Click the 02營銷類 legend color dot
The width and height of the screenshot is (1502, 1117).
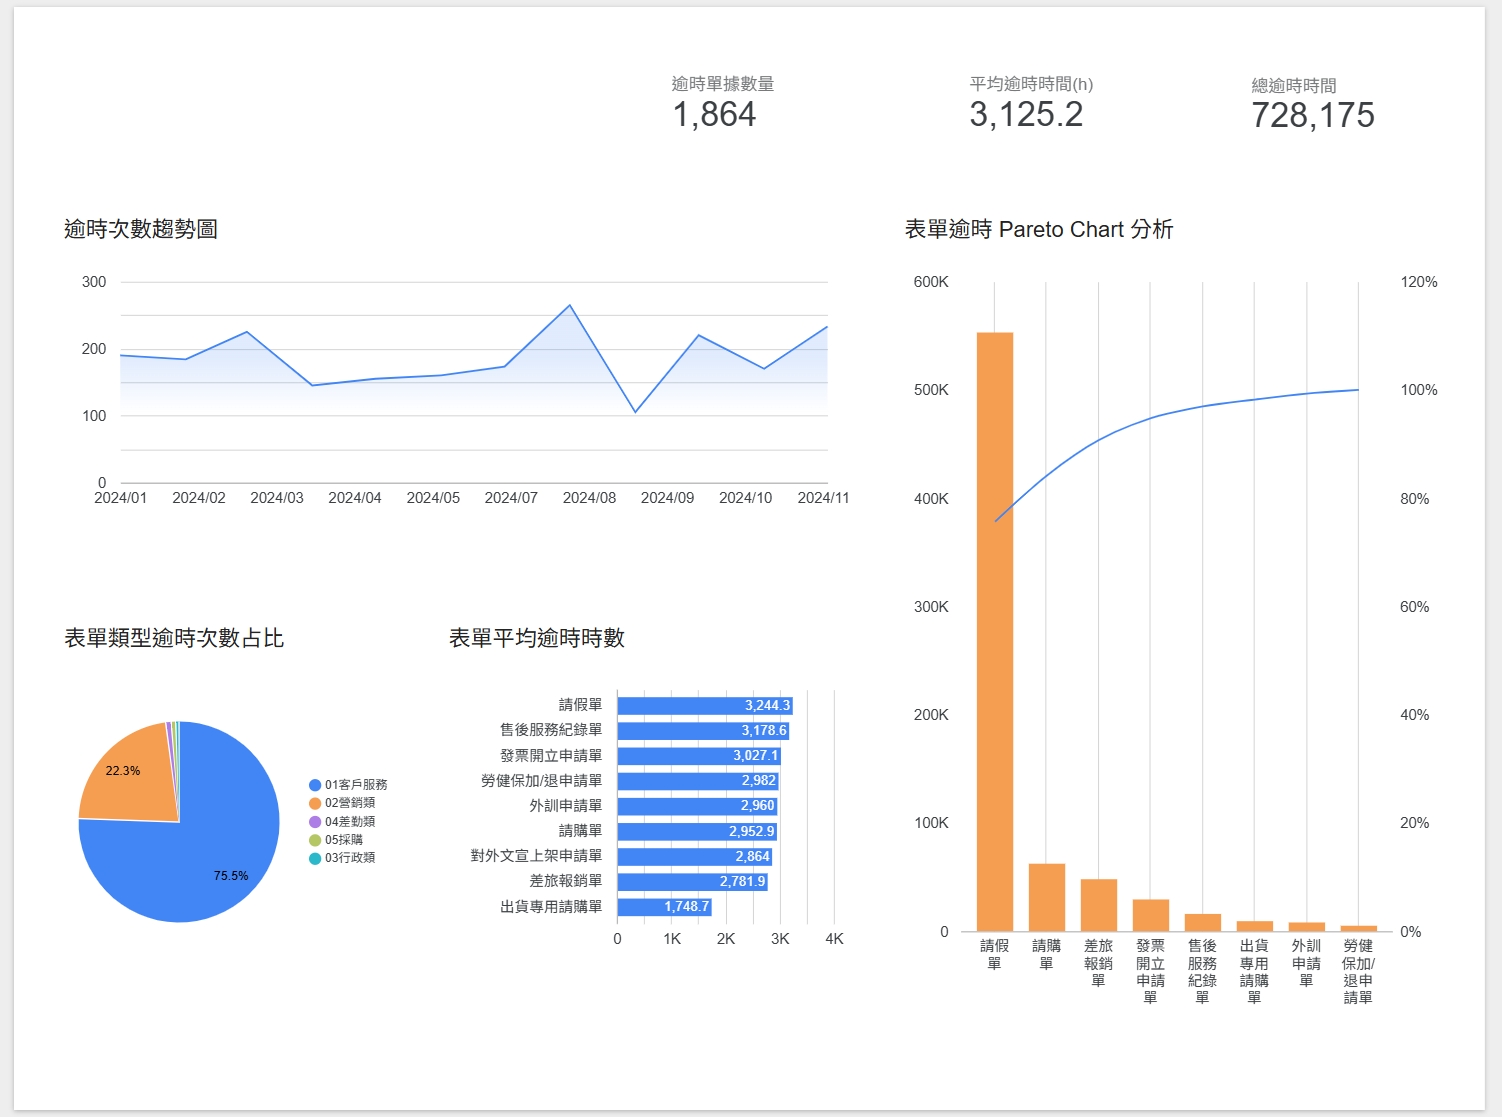(x=315, y=803)
